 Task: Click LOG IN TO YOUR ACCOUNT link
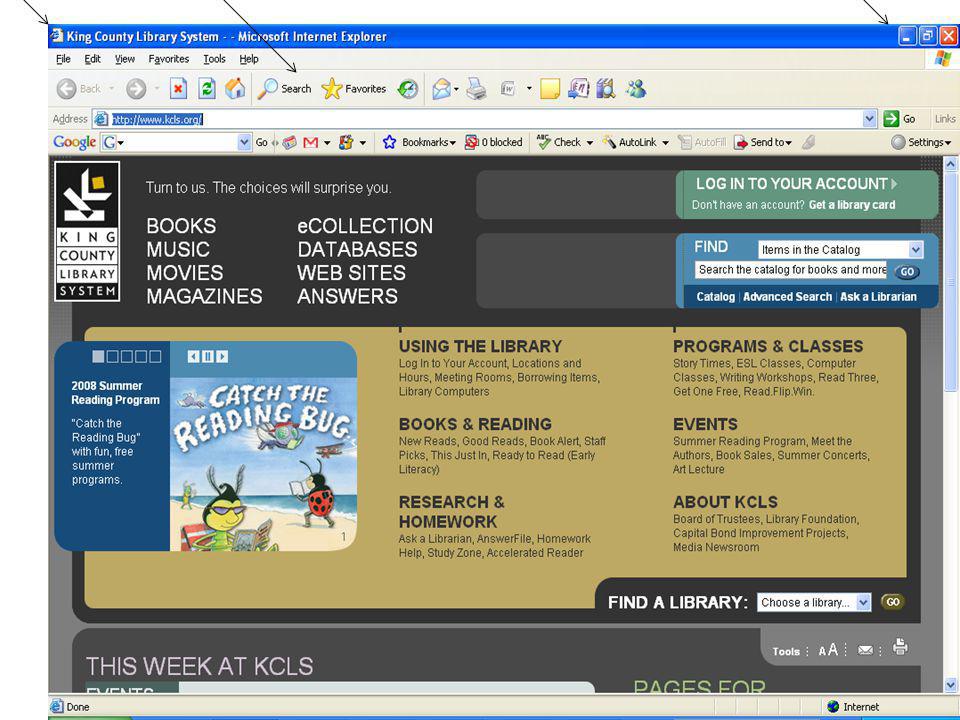click(x=797, y=184)
